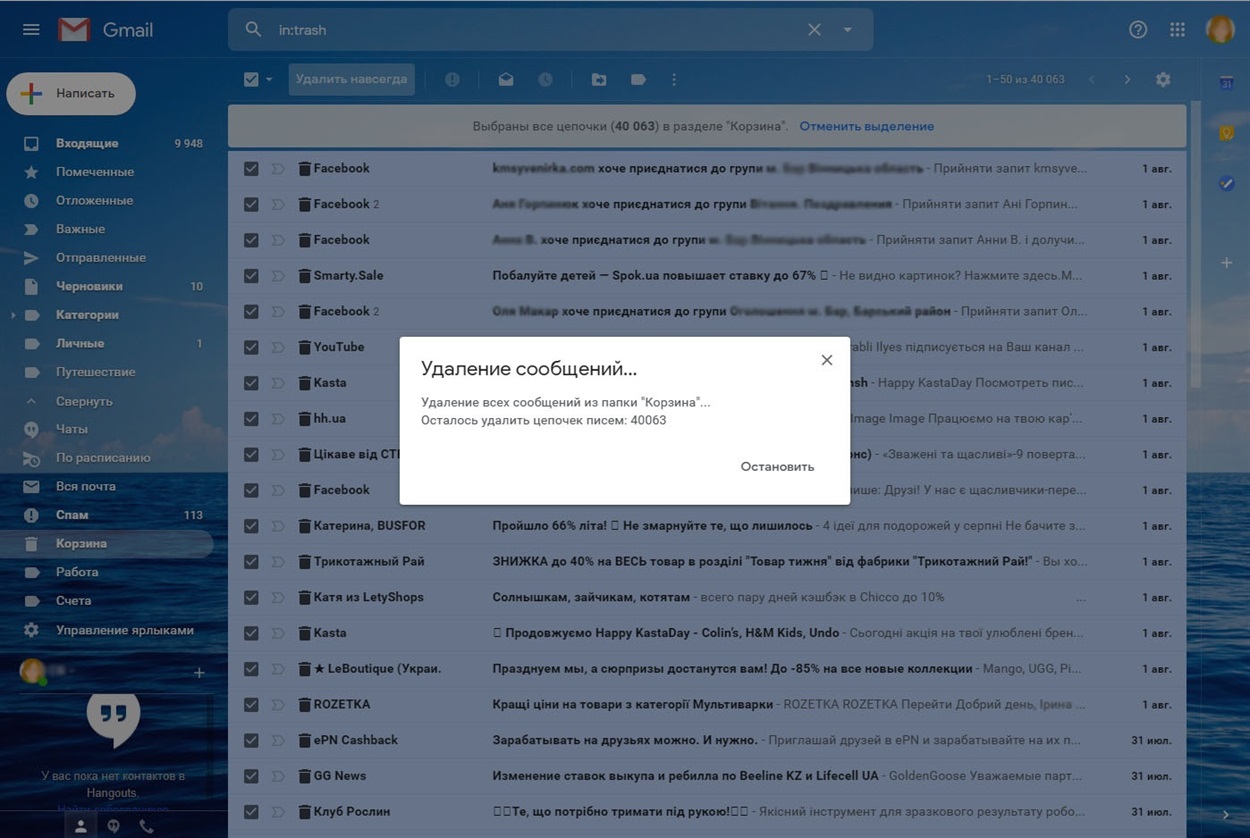This screenshot has height=838, width=1250.
Task: Uncheck the Трикотажный Рай email checkbox
Action: coord(251,562)
